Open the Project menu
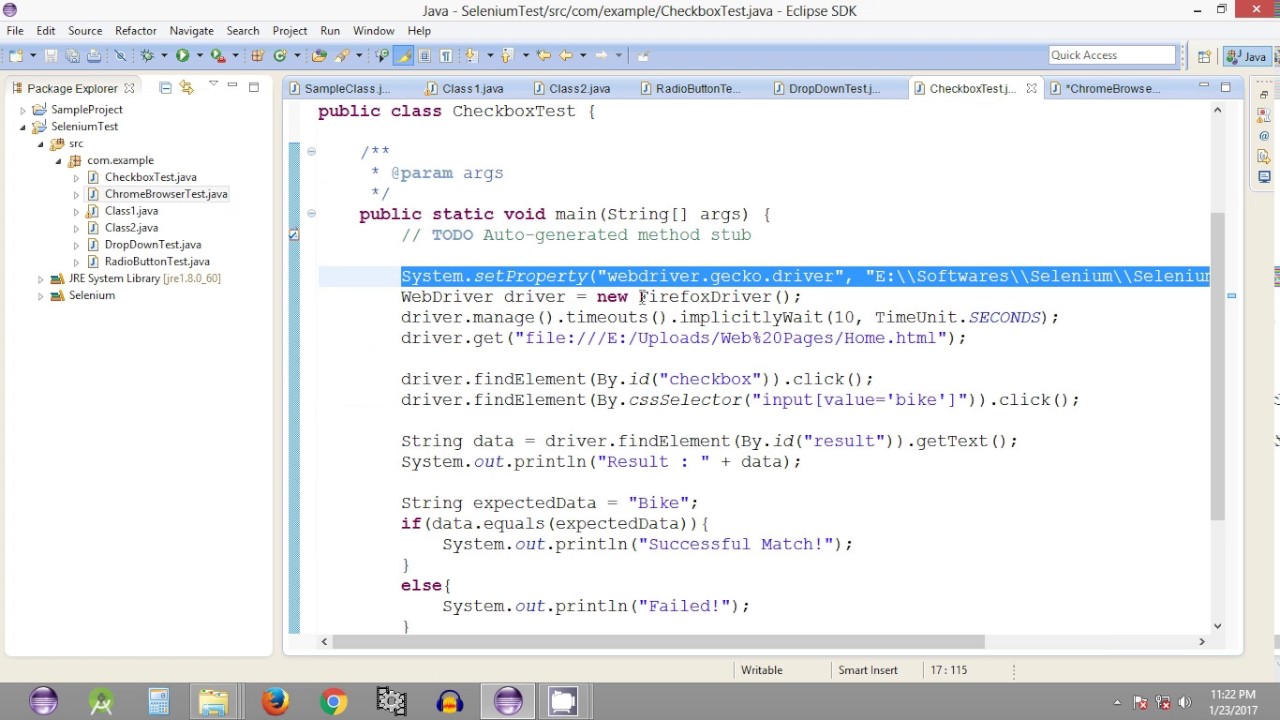 coord(290,31)
